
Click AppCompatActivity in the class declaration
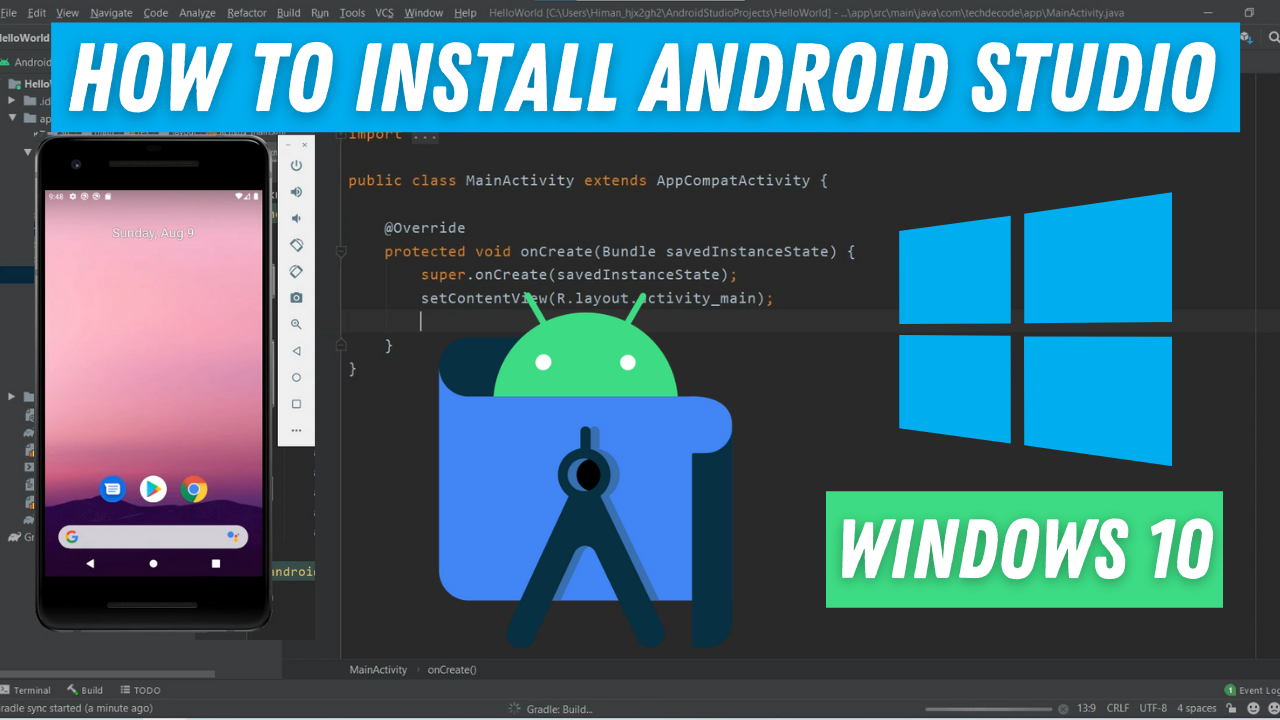pos(732,181)
